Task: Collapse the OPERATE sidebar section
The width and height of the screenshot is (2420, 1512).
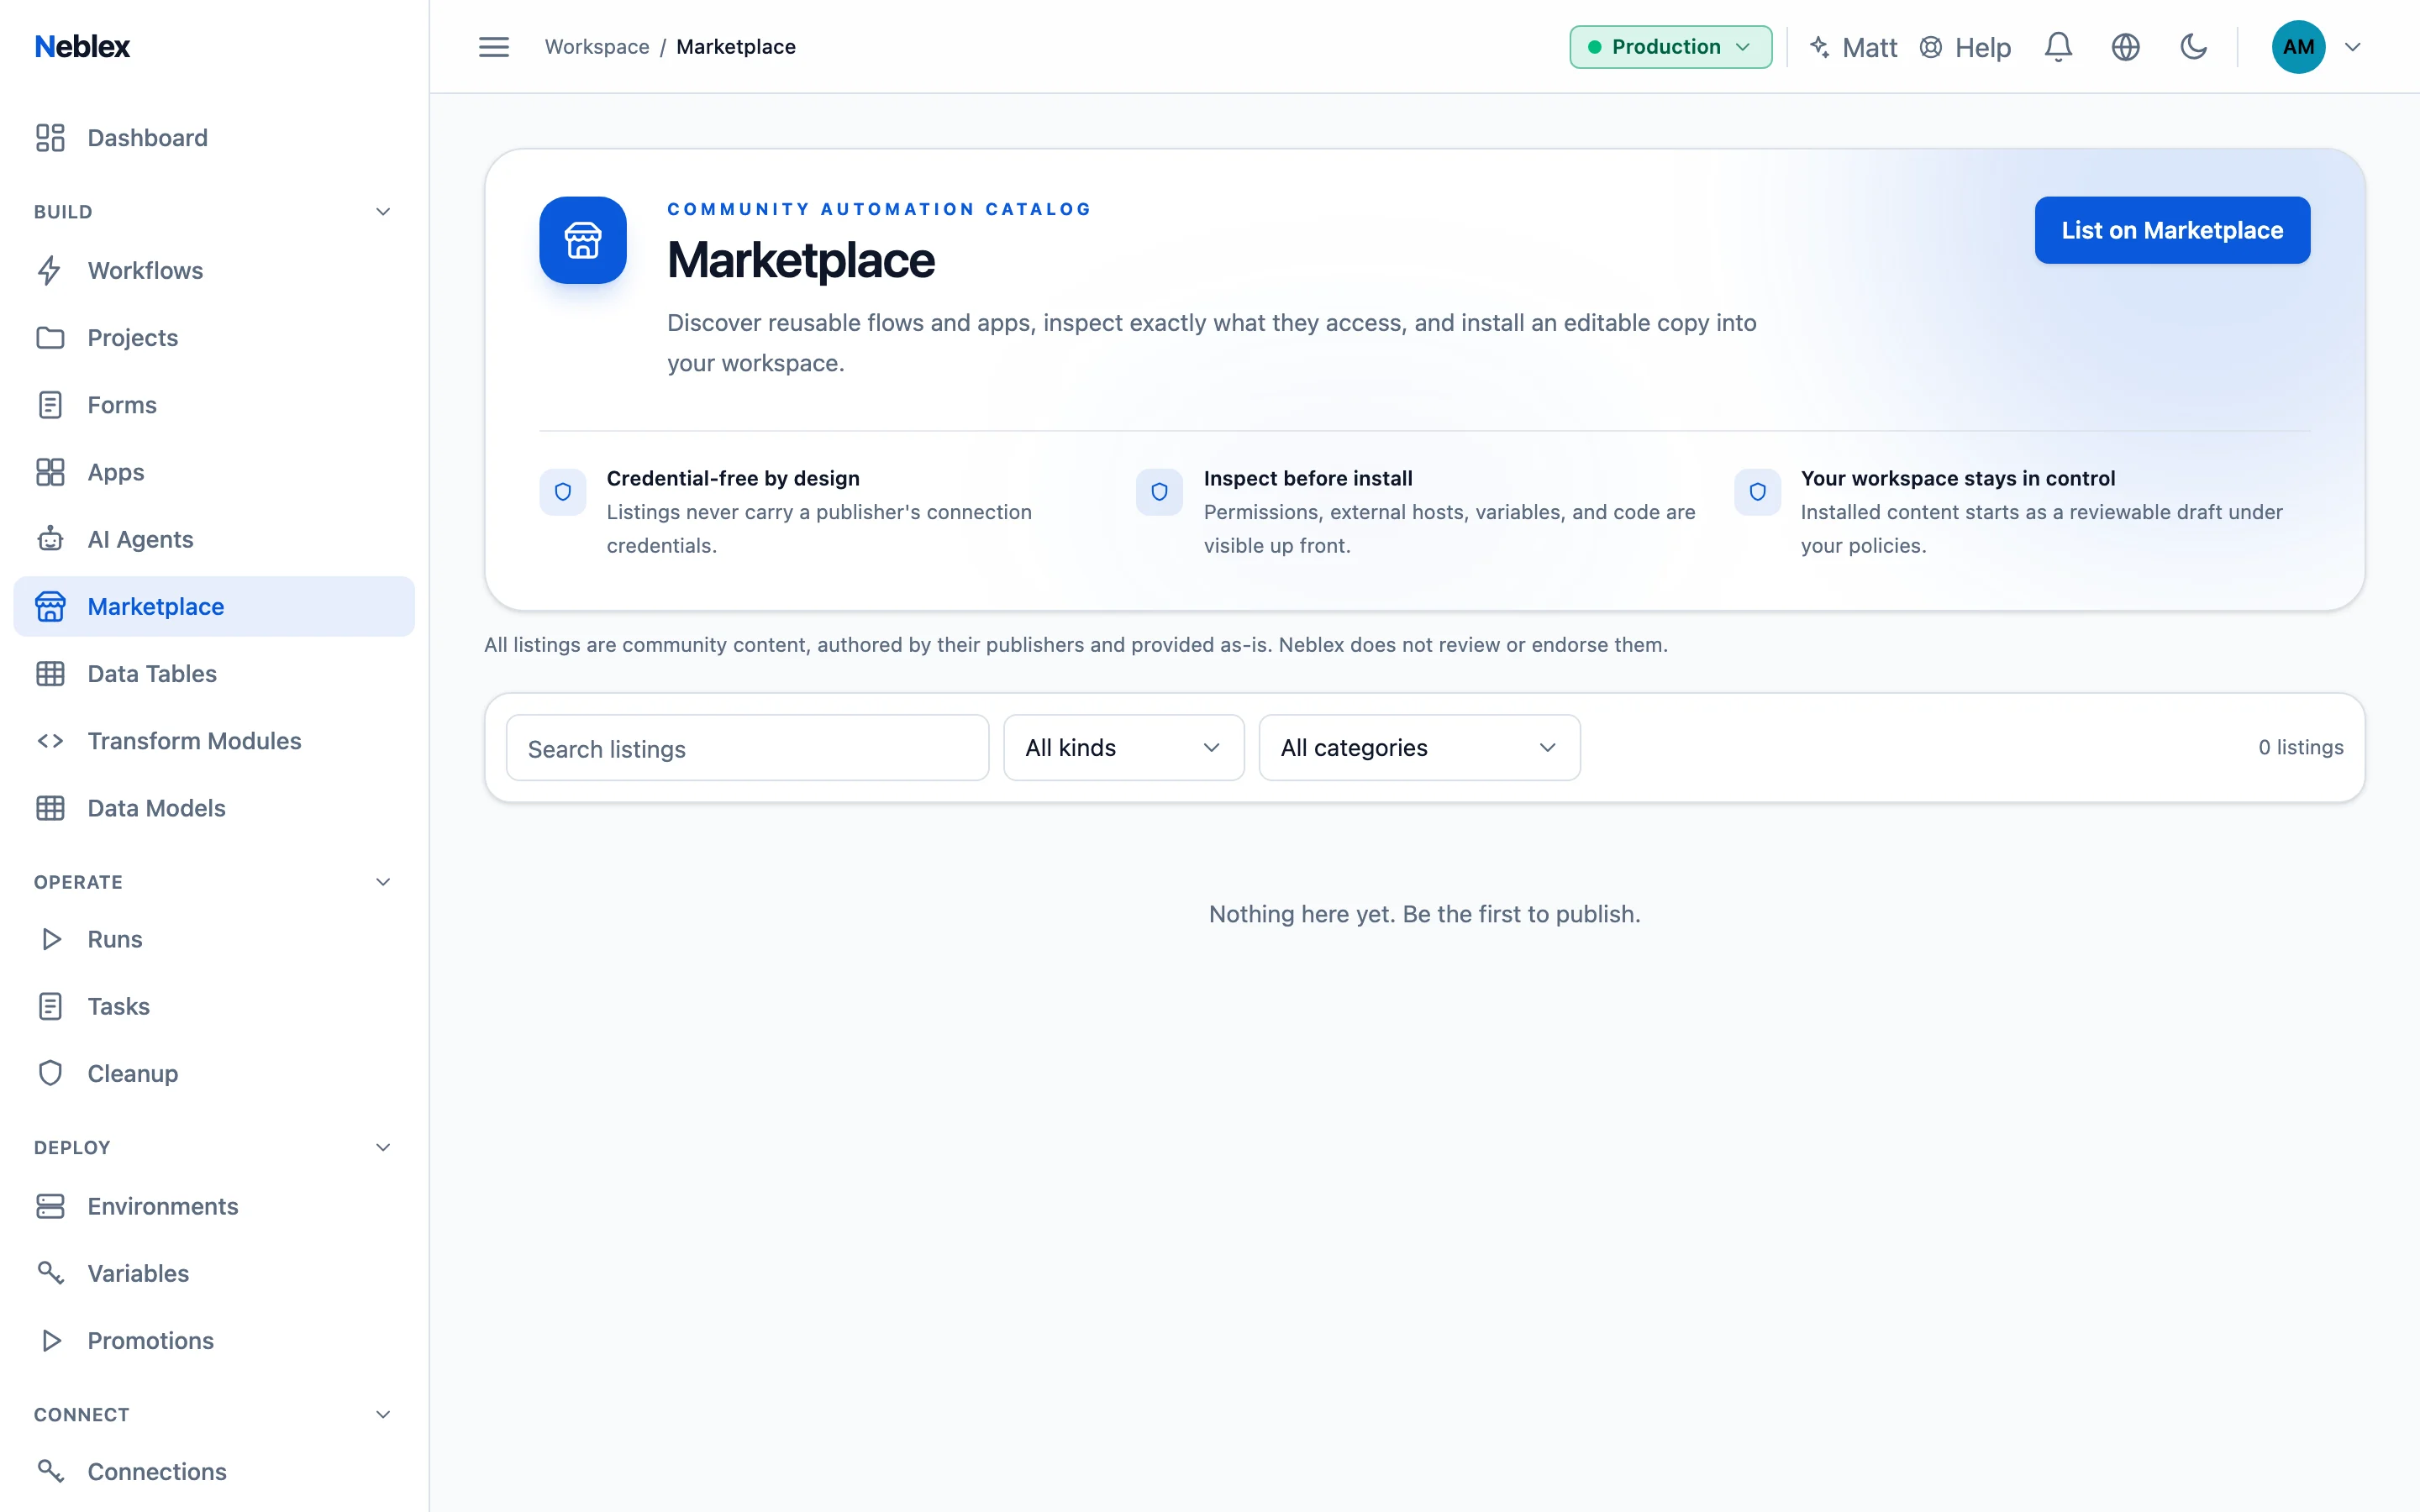Action: click(x=383, y=882)
